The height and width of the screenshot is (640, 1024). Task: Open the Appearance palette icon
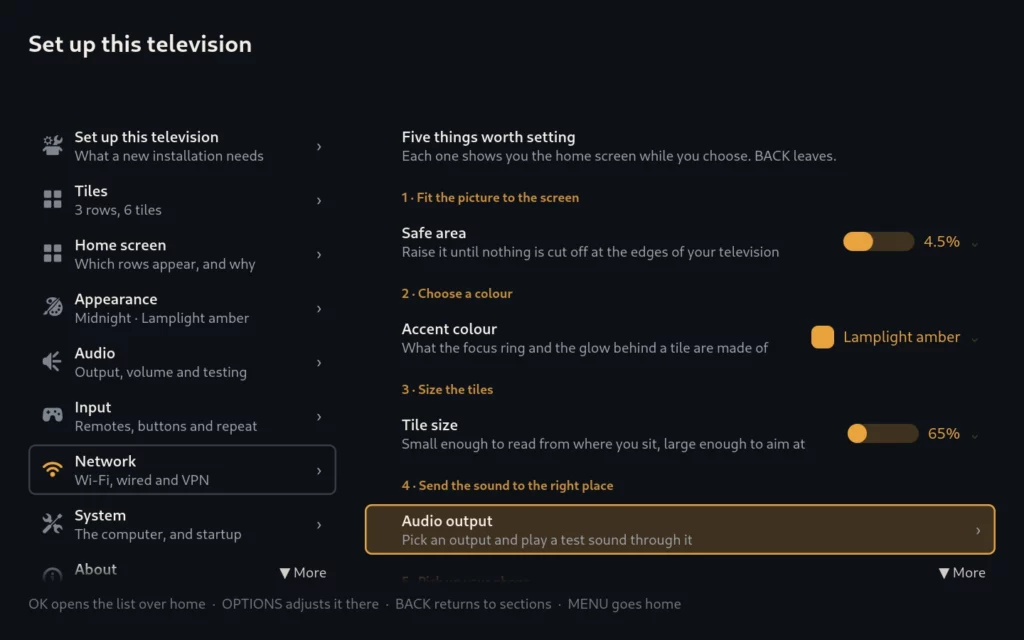pos(52,308)
